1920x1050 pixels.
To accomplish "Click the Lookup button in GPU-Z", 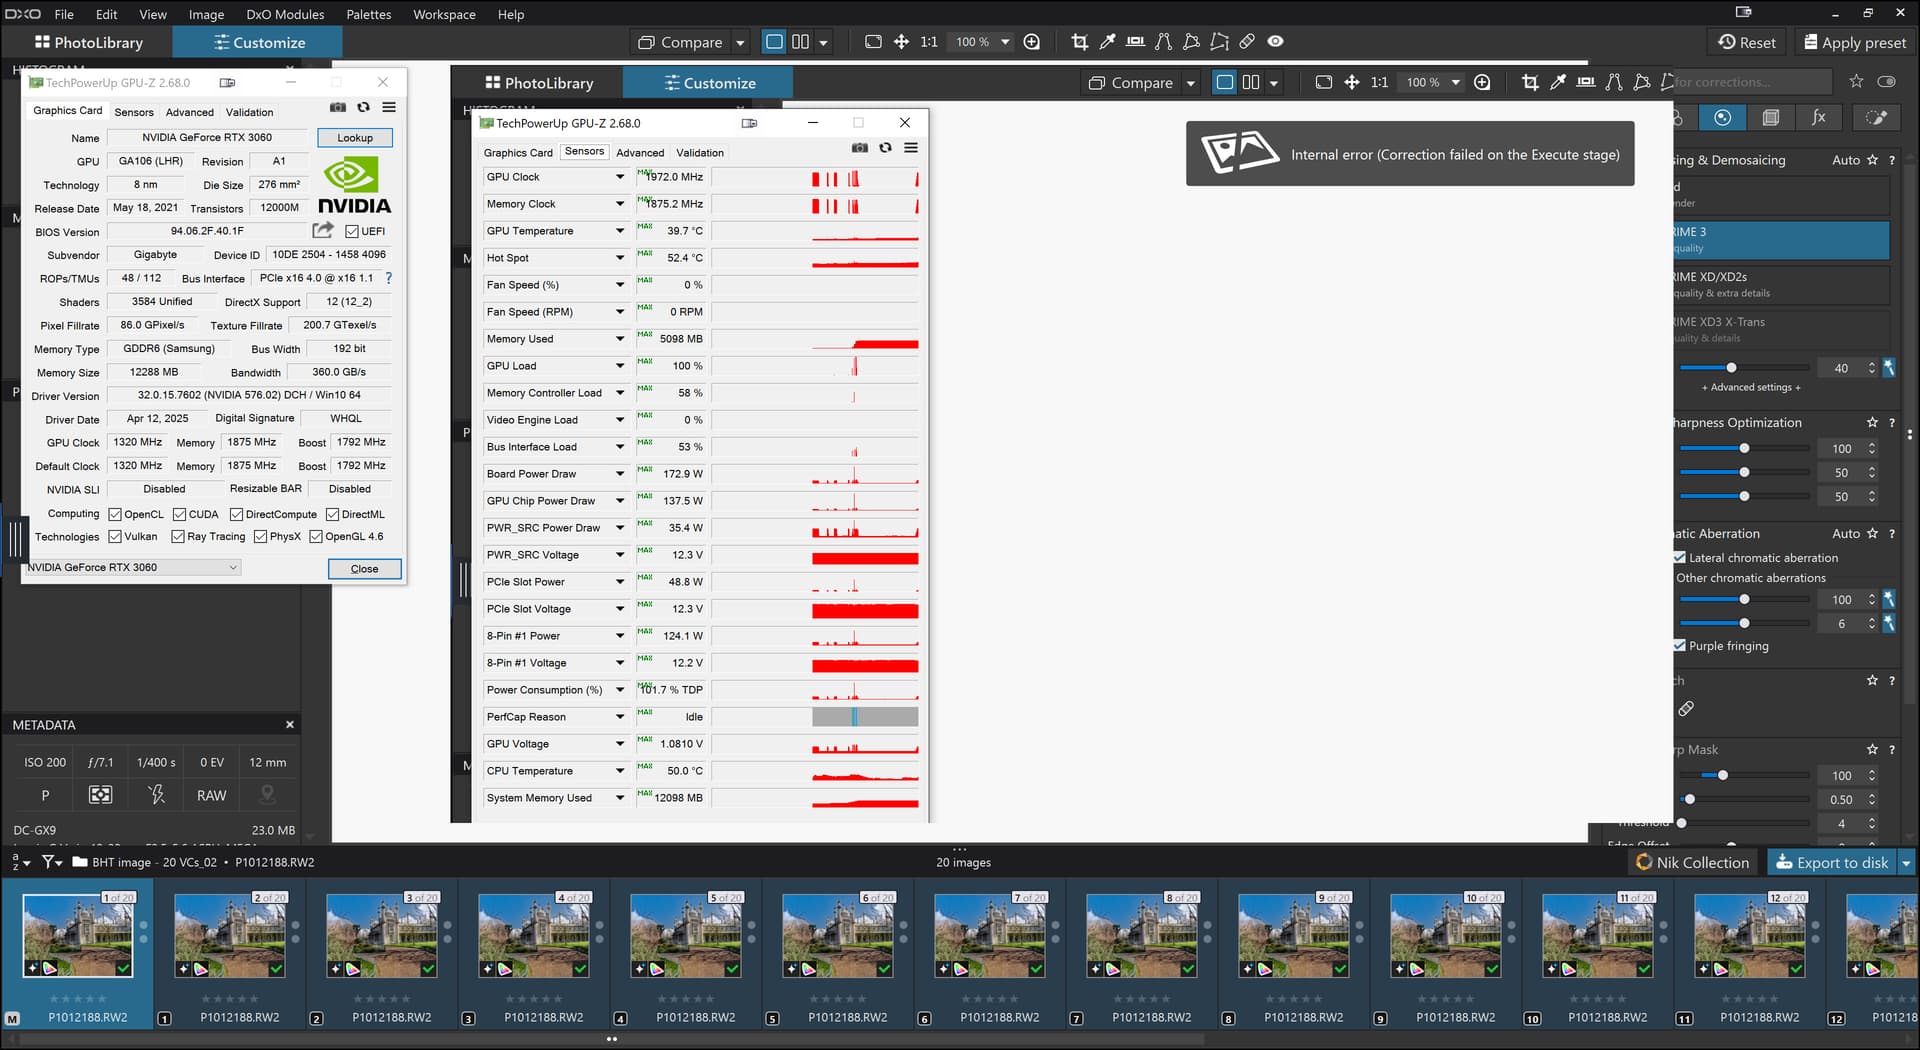I will [354, 138].
